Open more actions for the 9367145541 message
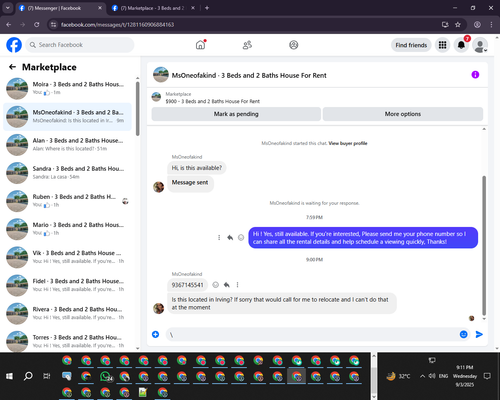 pos(237,285)
